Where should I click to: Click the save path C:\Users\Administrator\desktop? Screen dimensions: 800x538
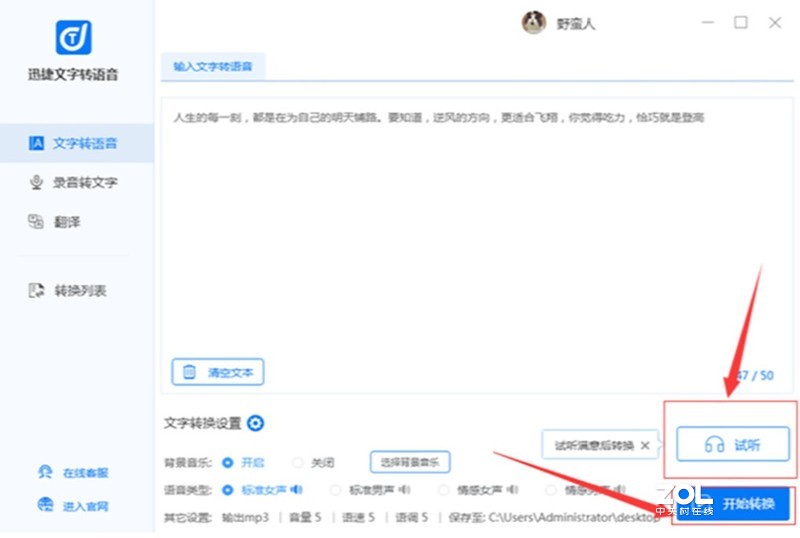pyautogui.click(x=574, y=518)
